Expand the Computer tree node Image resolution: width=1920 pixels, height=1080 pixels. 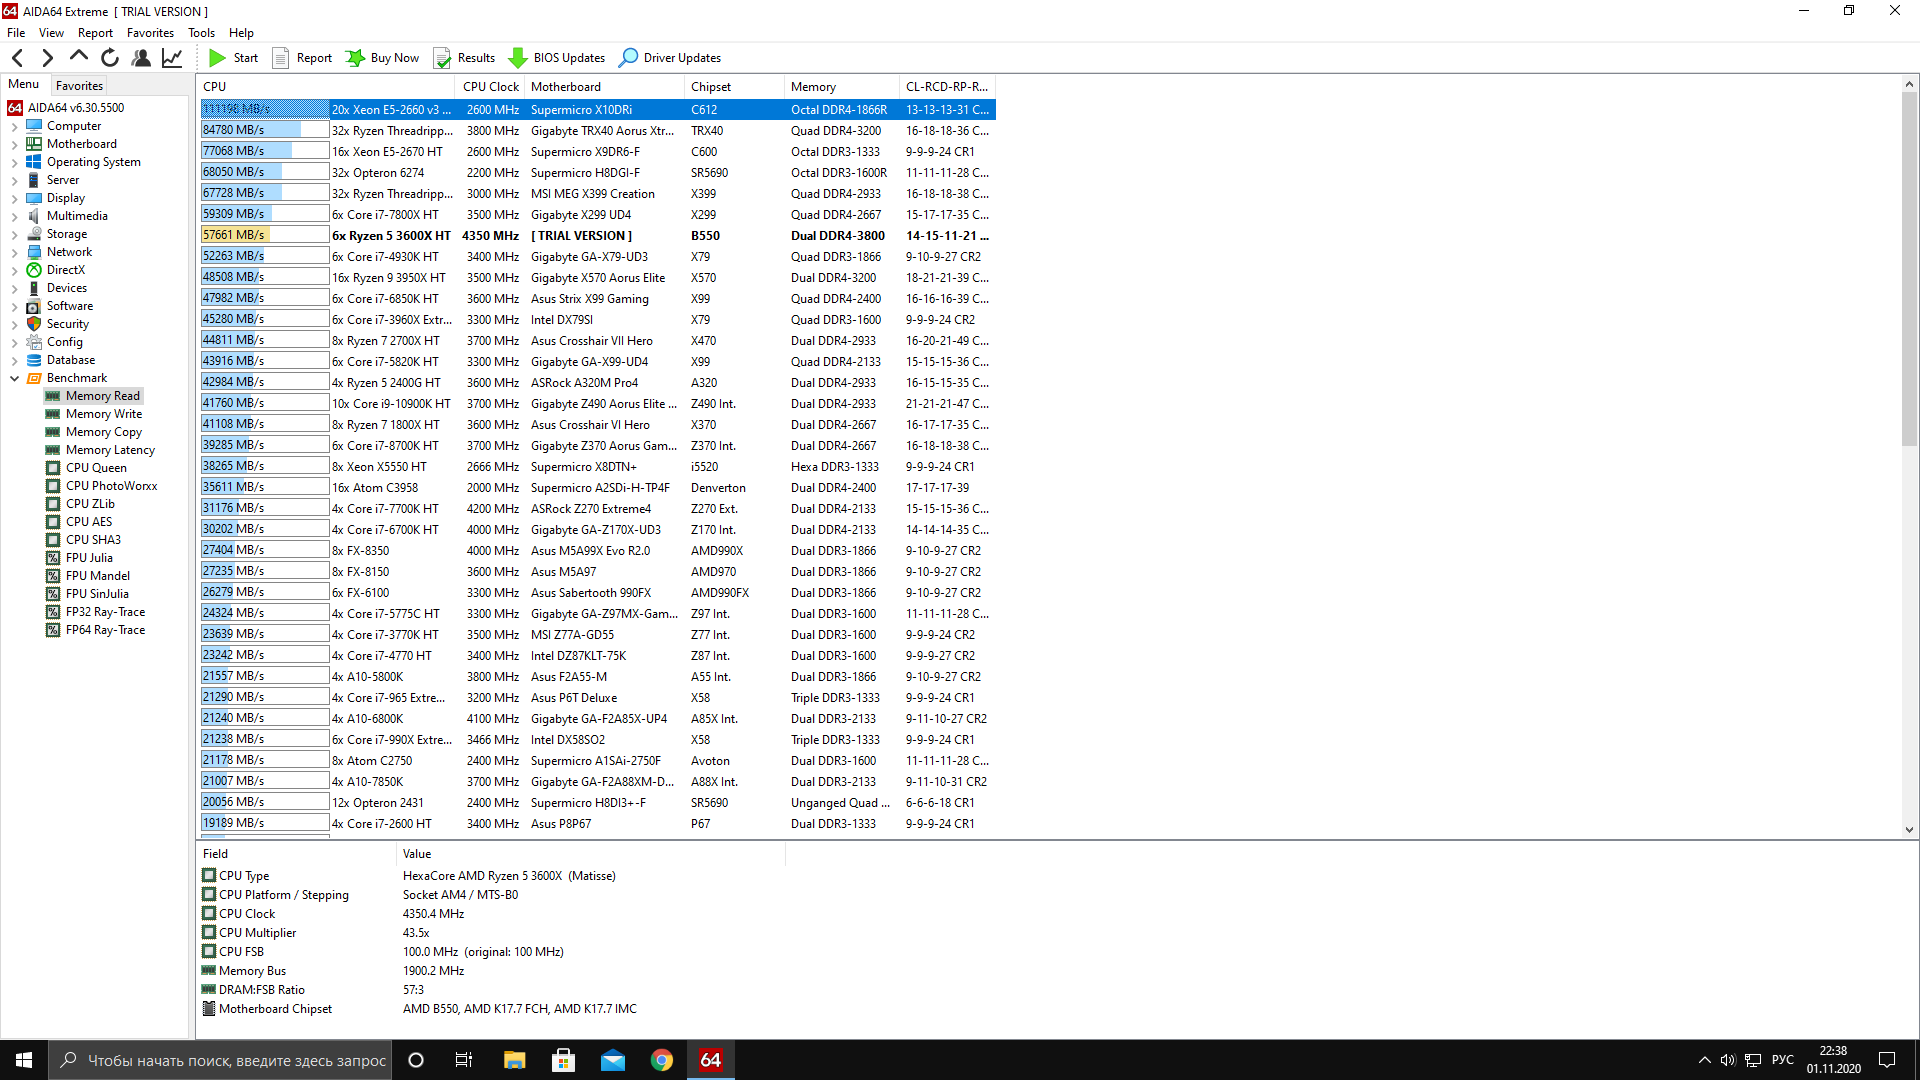coord(14,127)
